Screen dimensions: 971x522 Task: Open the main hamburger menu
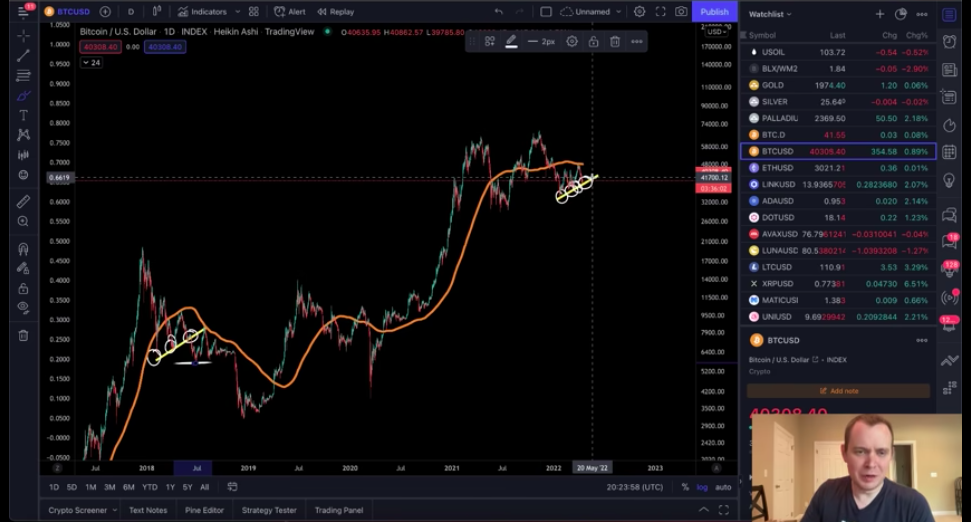(x=24, y=11)
